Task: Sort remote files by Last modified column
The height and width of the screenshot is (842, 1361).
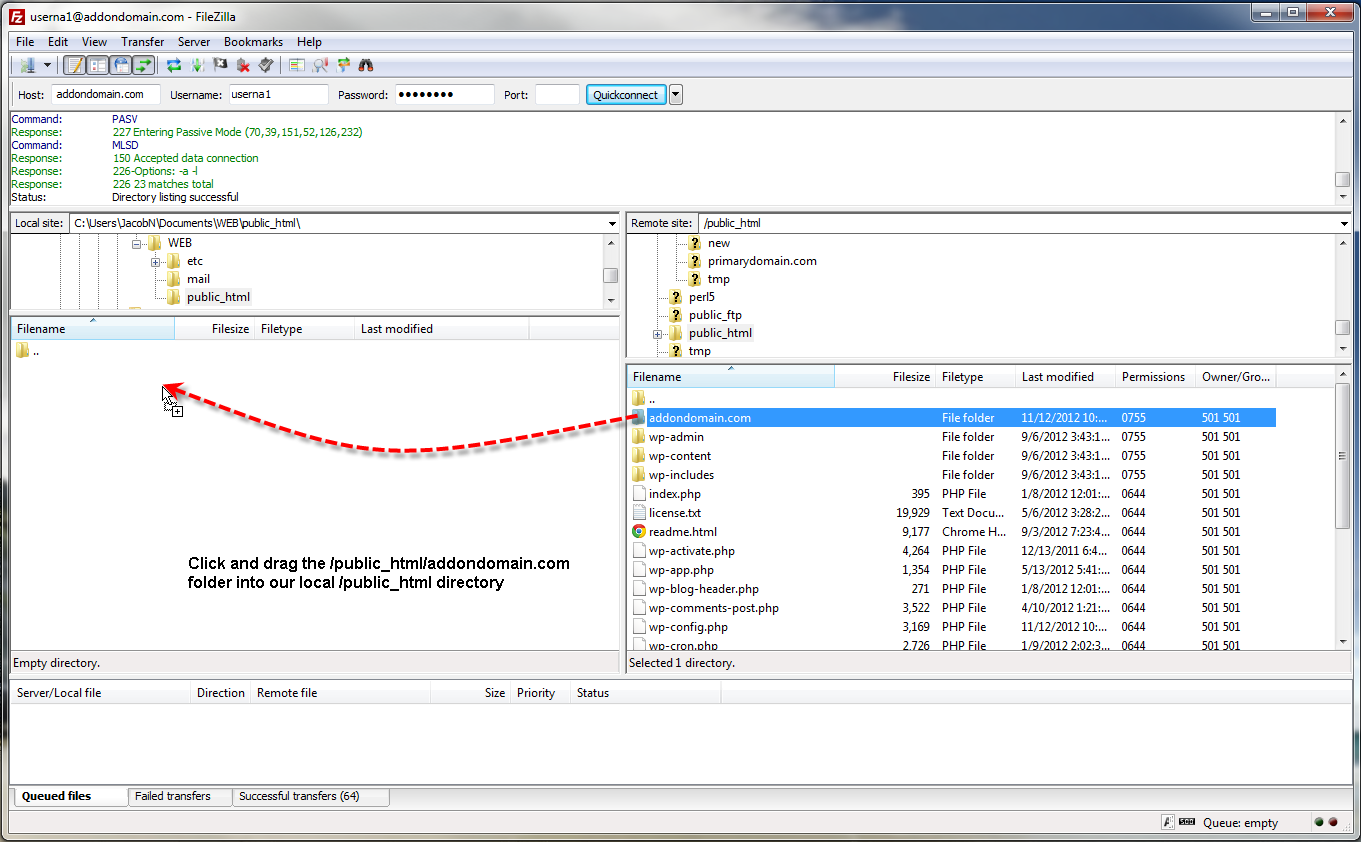Action: click(1057, 377)
